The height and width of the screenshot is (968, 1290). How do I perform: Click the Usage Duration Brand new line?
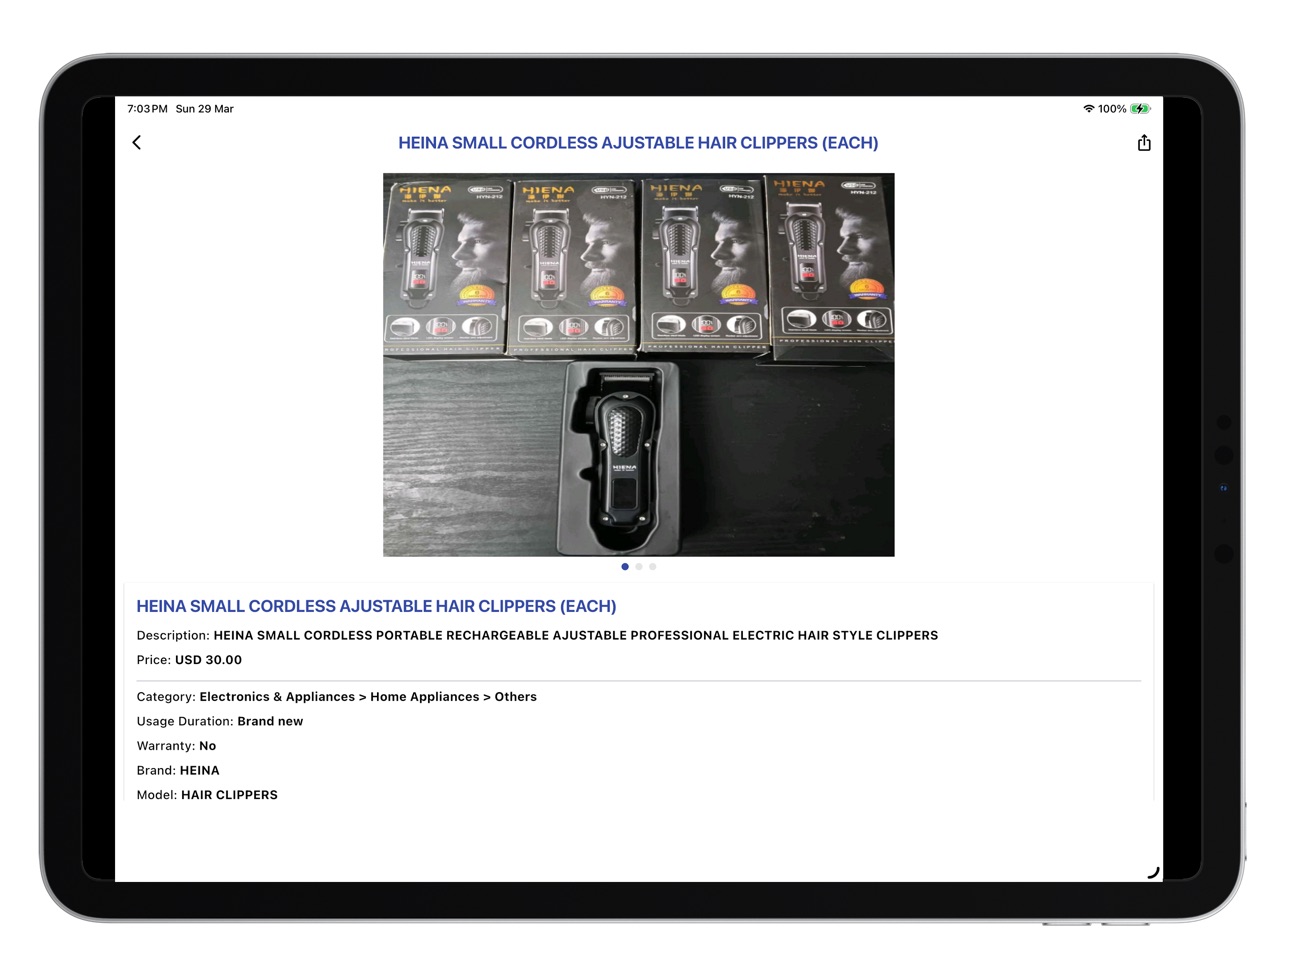219,721
